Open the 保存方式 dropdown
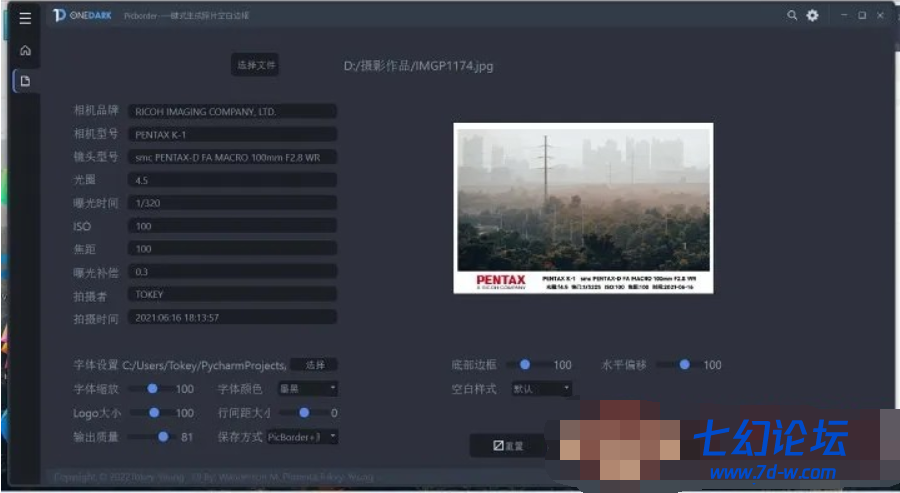Viewport: 900px width, 493px height. coord(303,437)
